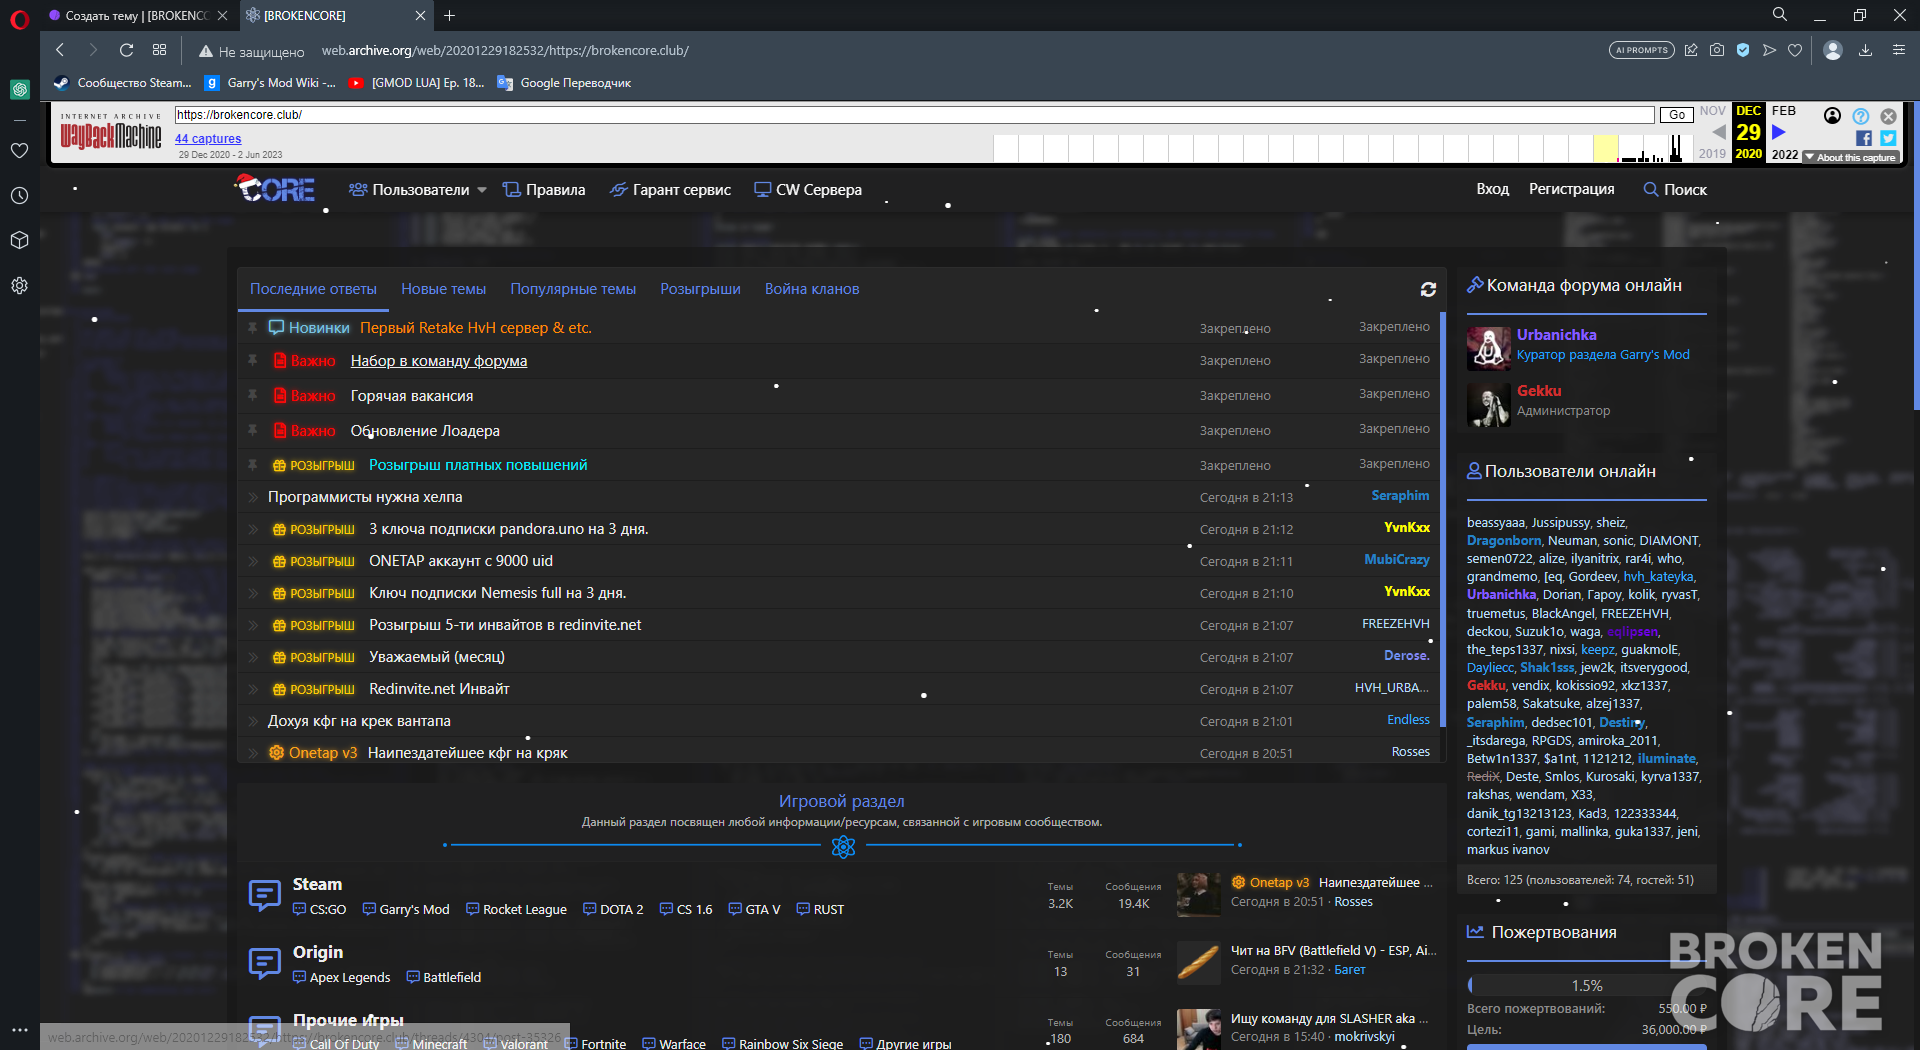Expand About this capture panel

(1851, 157)
